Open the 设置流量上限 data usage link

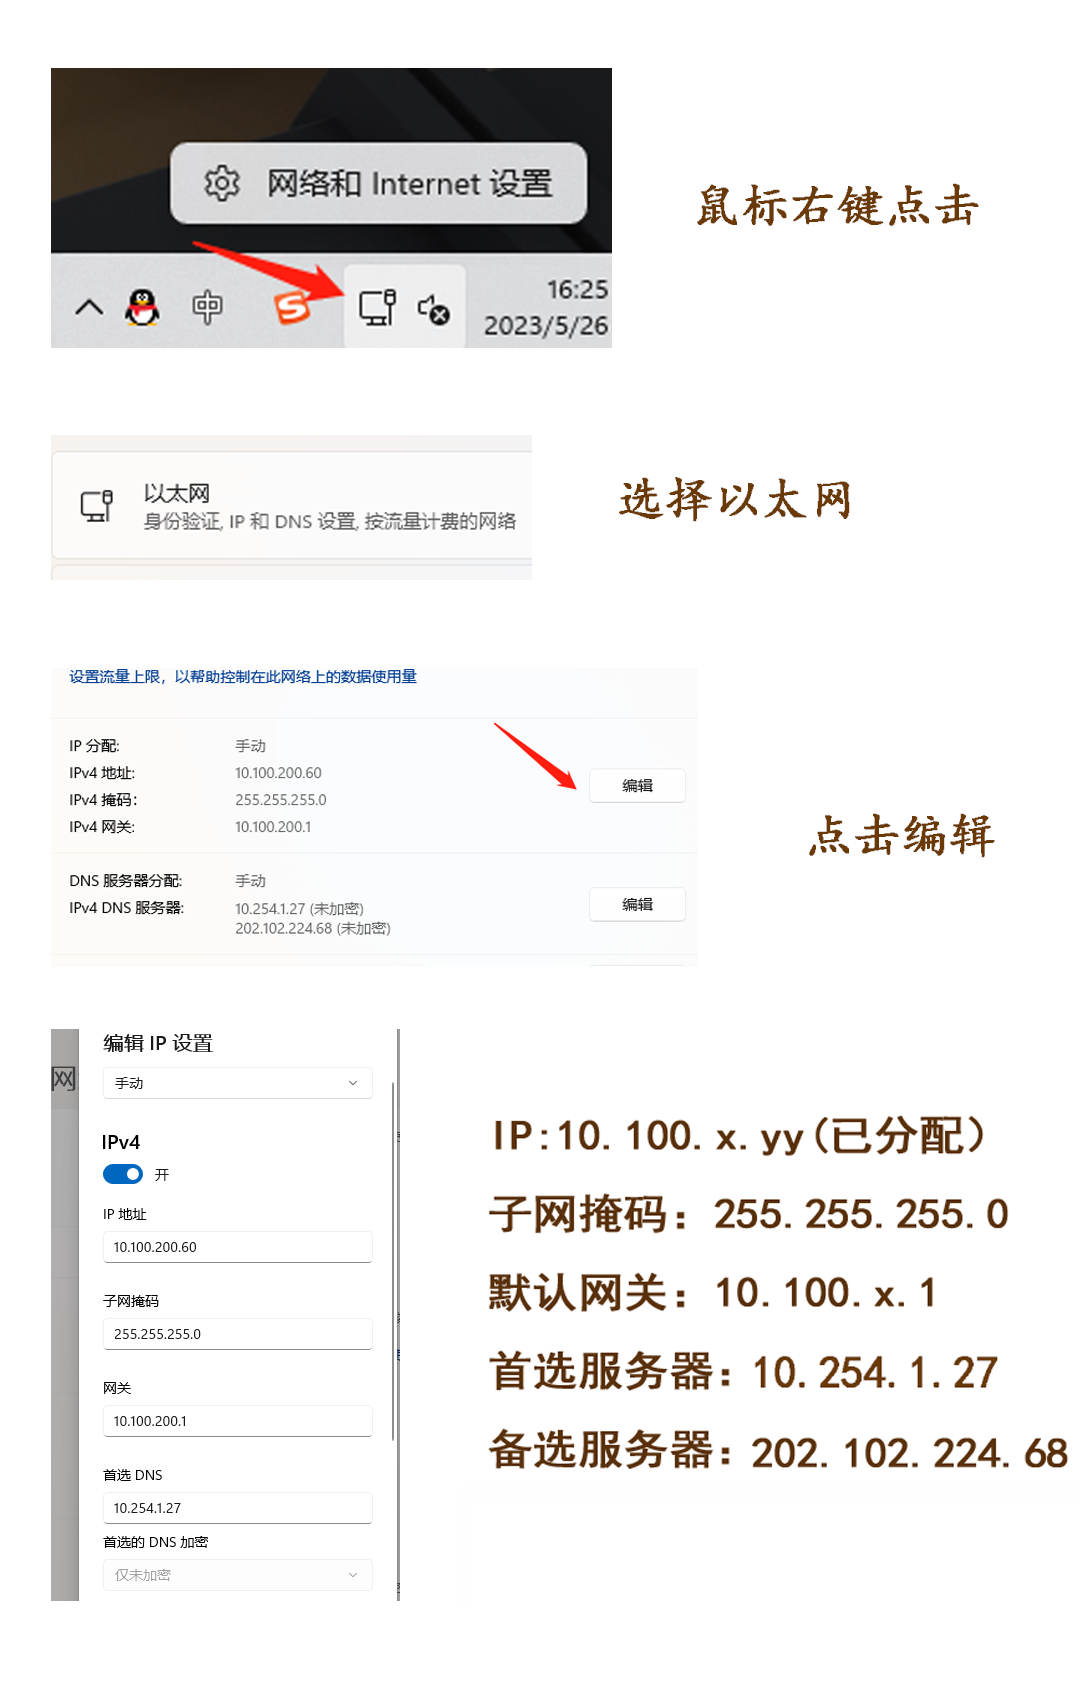(x=243, y=677)
